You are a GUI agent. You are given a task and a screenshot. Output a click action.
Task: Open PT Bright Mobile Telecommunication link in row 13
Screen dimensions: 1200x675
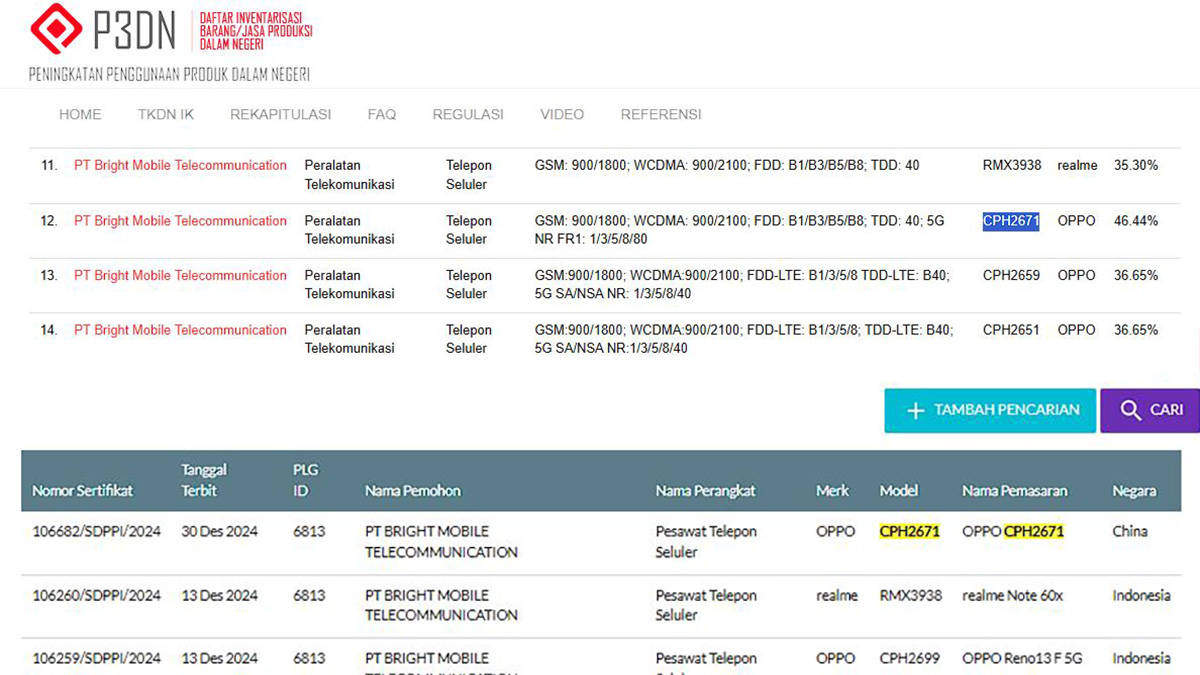(x=180, y=275)
